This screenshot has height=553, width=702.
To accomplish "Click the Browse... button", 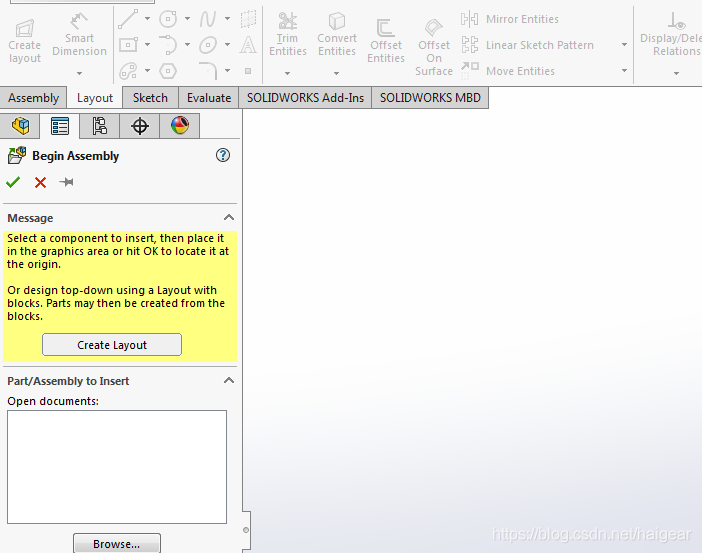I will point(116,544).
